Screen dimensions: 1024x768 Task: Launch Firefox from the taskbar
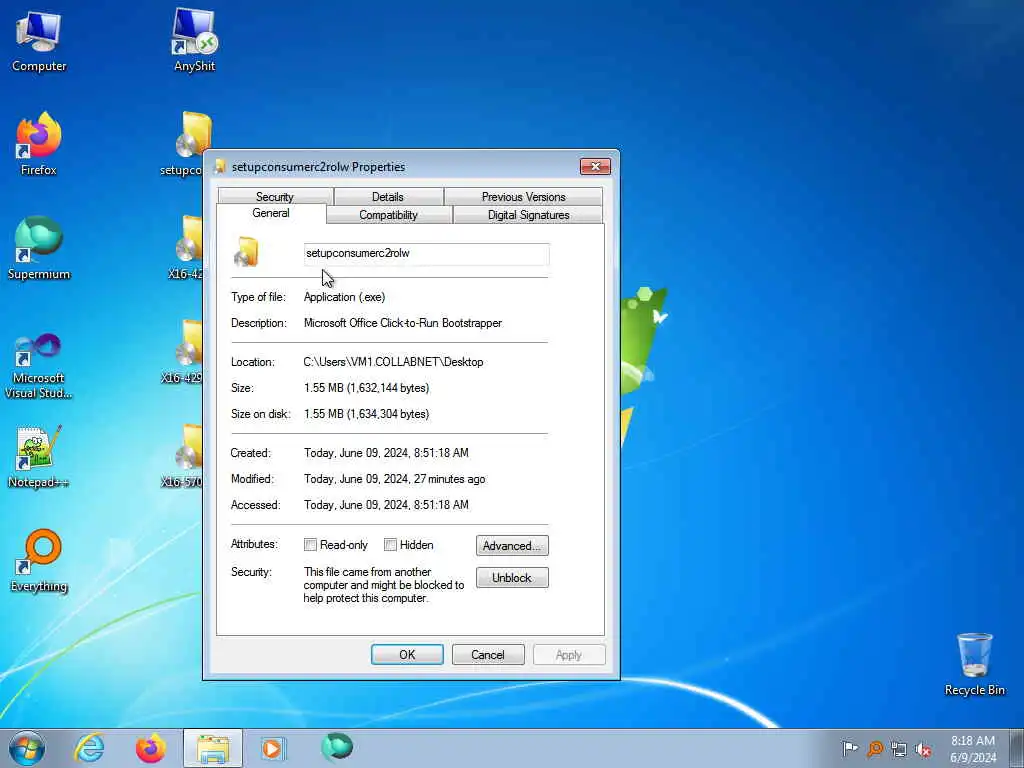coord(150,748)
